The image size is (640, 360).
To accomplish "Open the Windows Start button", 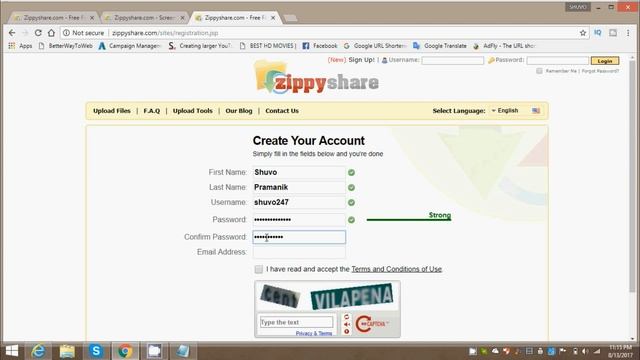I will [12, 351].
